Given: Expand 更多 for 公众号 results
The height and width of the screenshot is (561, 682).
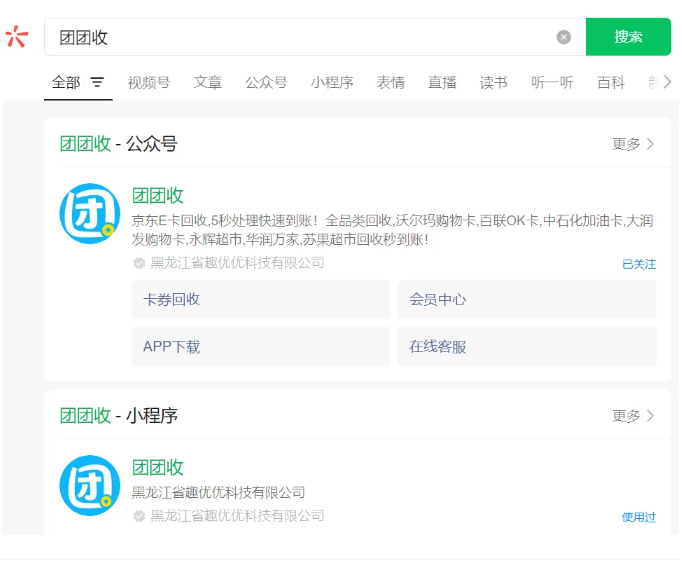Looking at the screenshot, I should 633,144.
